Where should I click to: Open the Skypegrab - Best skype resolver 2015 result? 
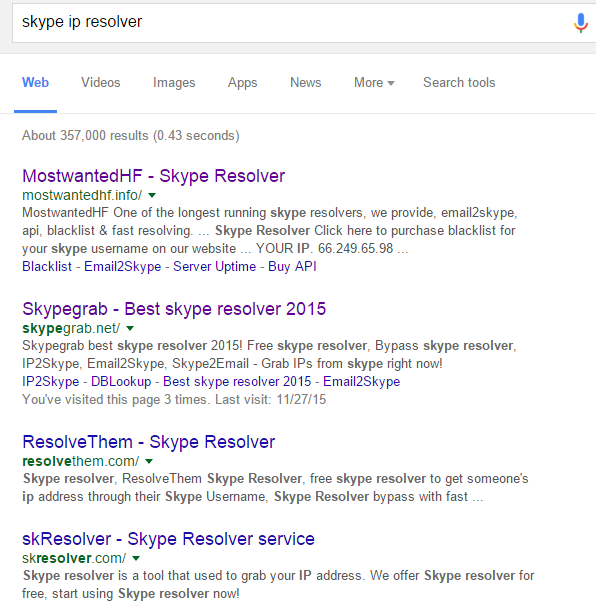click(x=174, y=309)
